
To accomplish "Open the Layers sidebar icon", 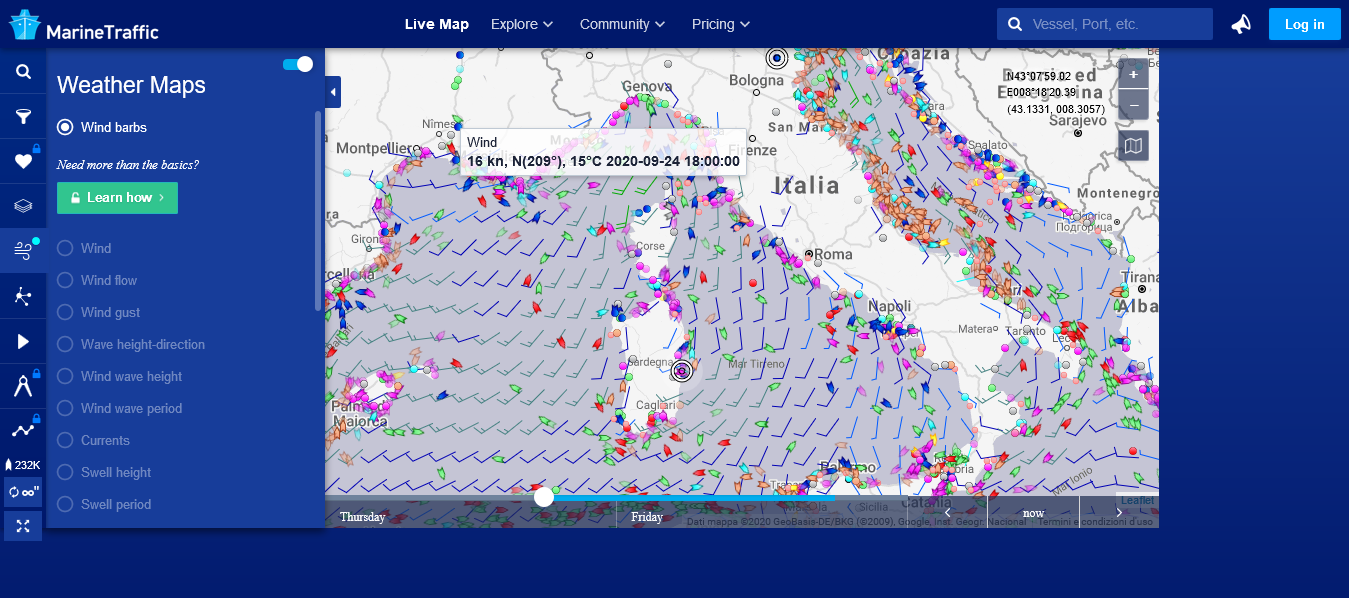I will point(22,206).
